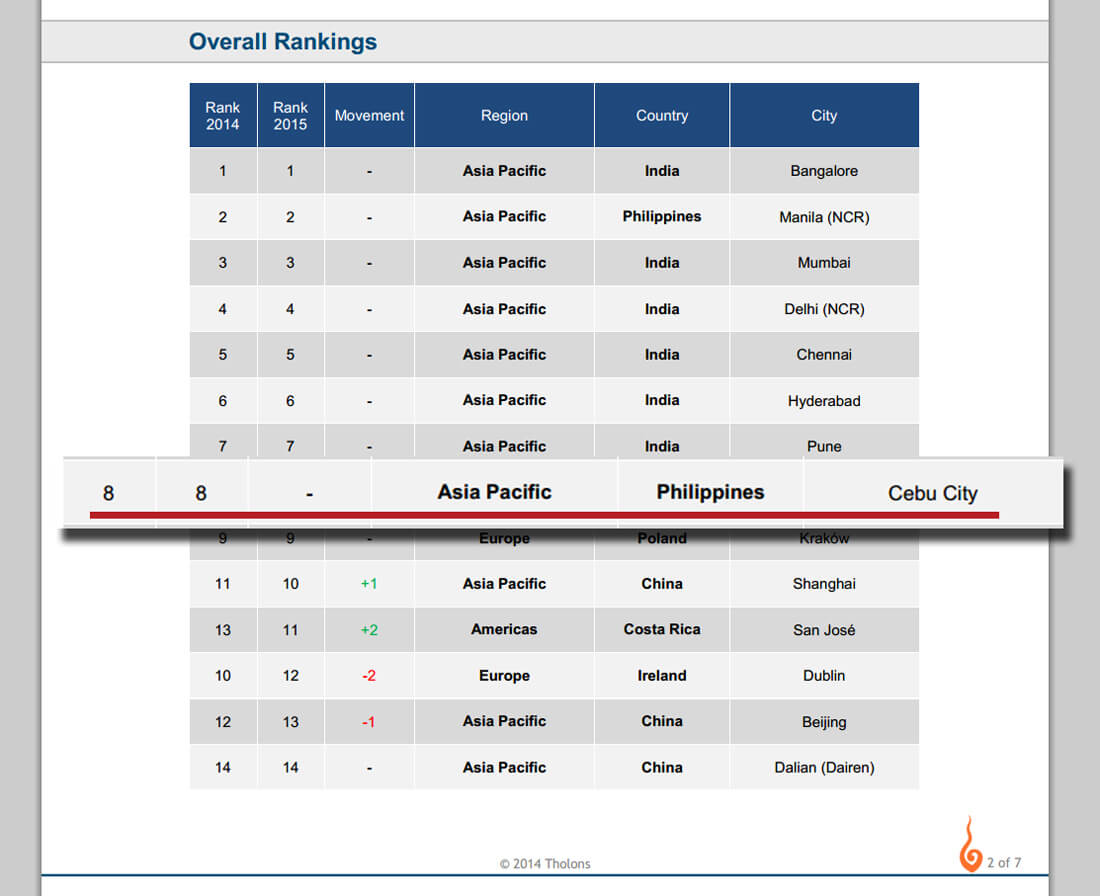
Task: Select the 'Hyderabad' city cell
Action: click(824, 401)
